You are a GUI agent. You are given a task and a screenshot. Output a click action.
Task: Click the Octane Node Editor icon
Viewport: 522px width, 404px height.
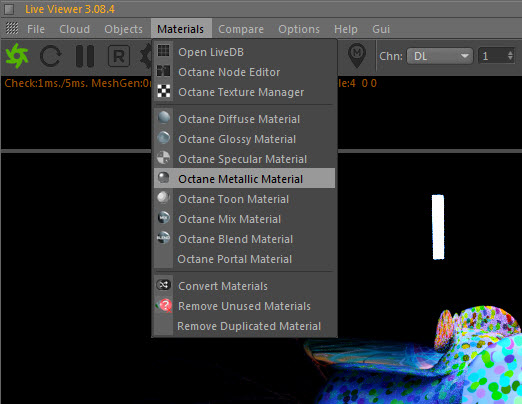click(x=163, y=71)
